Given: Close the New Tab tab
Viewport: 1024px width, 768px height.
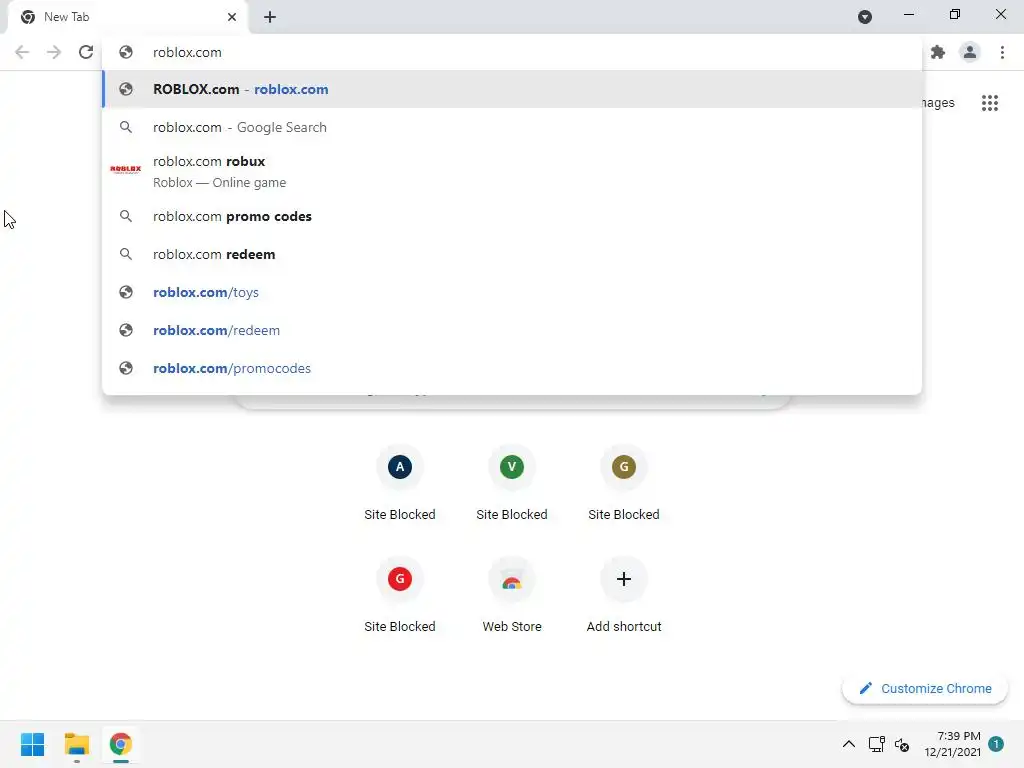Looking at the screenshot, I should [x=232, y=17].
